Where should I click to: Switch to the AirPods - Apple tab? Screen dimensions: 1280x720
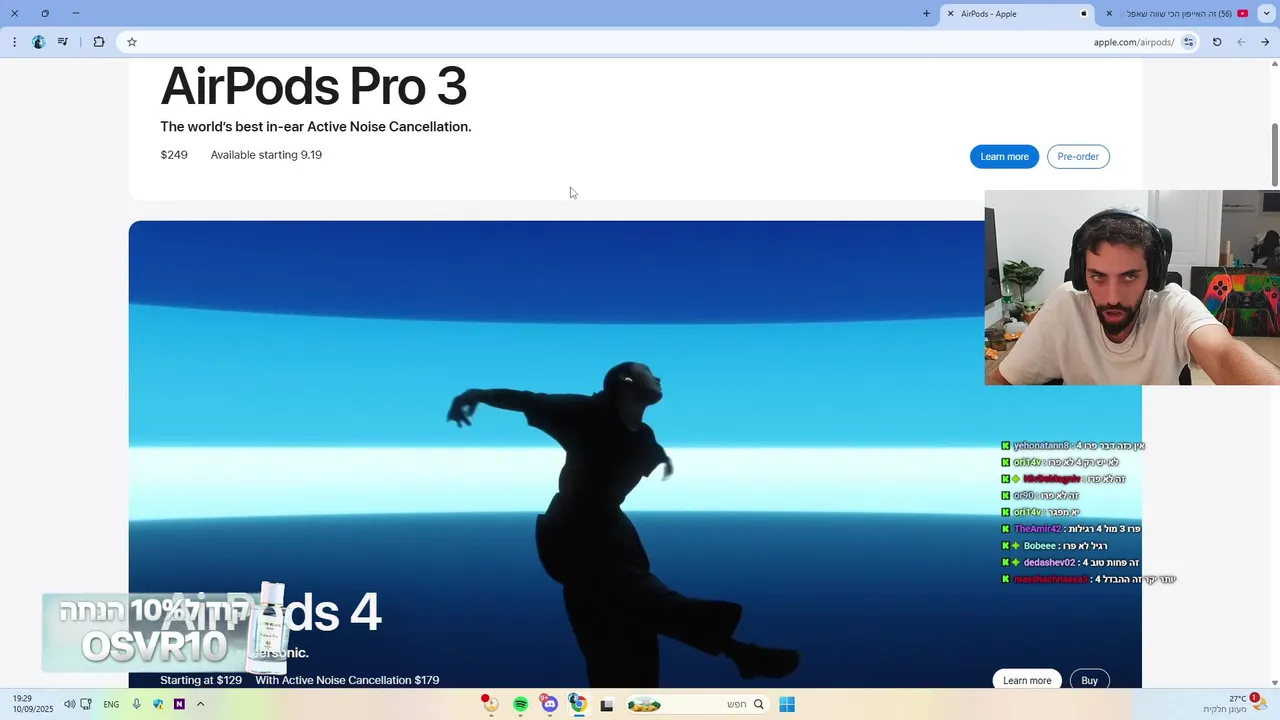(x=1017, y=14)
